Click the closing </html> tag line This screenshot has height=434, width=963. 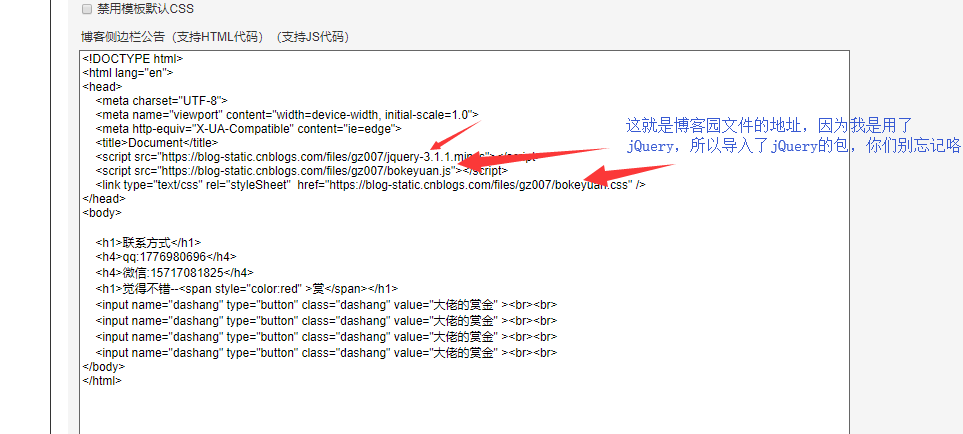pos(102,380)
